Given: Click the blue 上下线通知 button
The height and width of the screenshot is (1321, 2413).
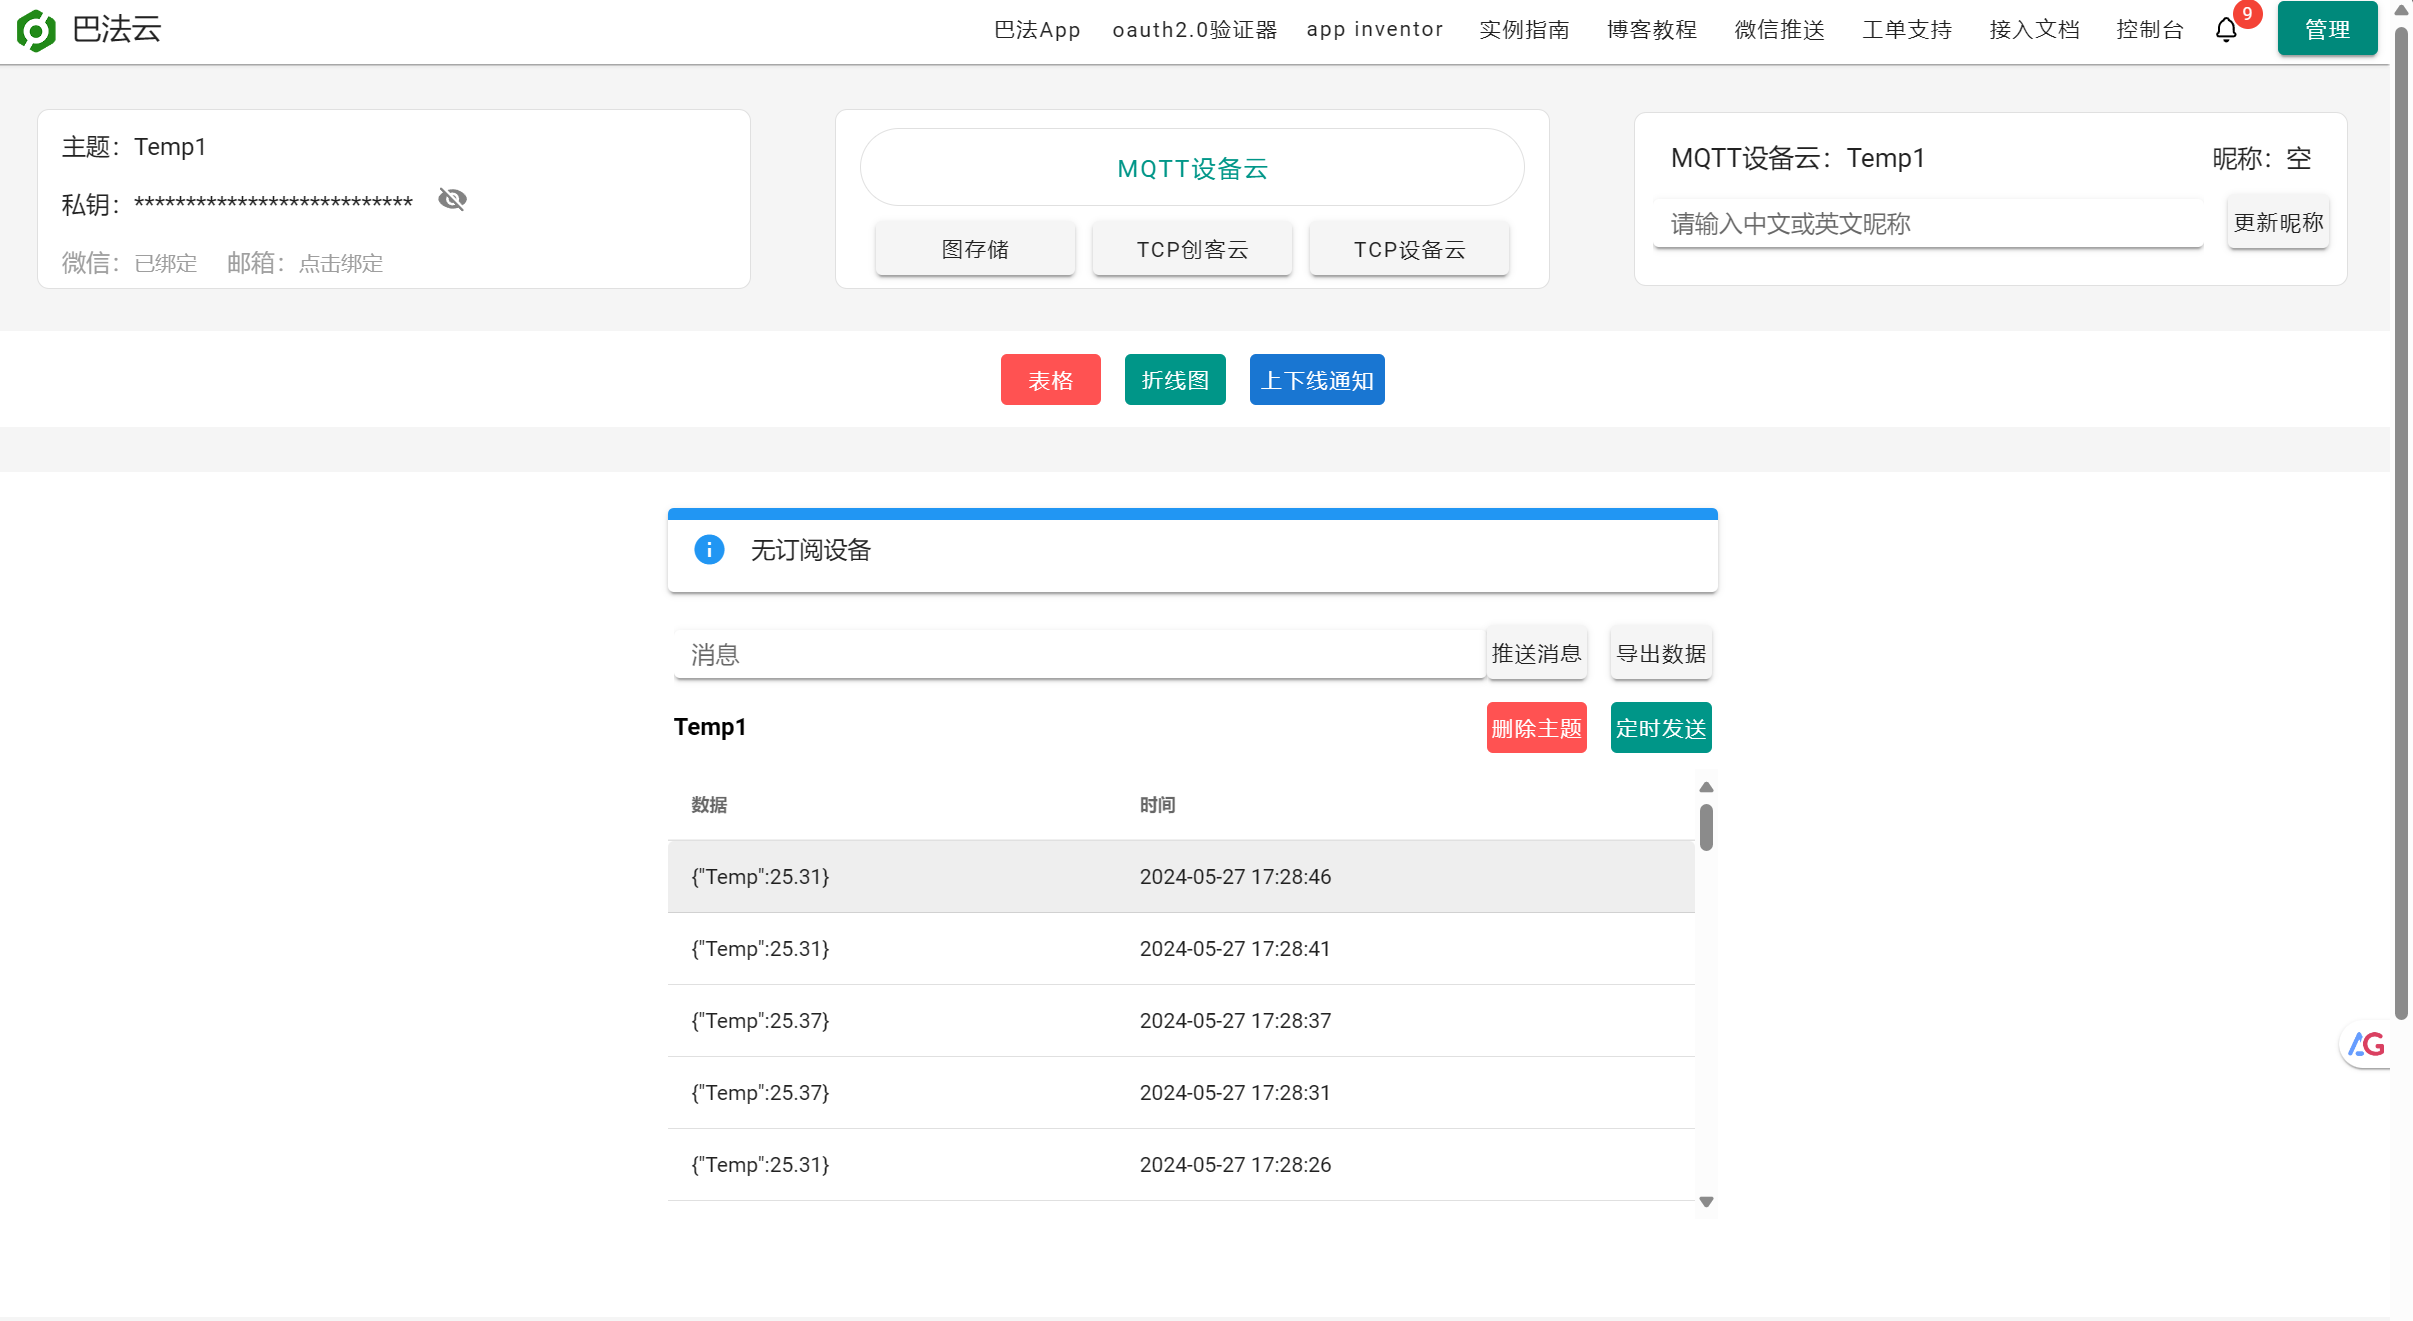Looking at the screenshot, I should (1317, 380).
